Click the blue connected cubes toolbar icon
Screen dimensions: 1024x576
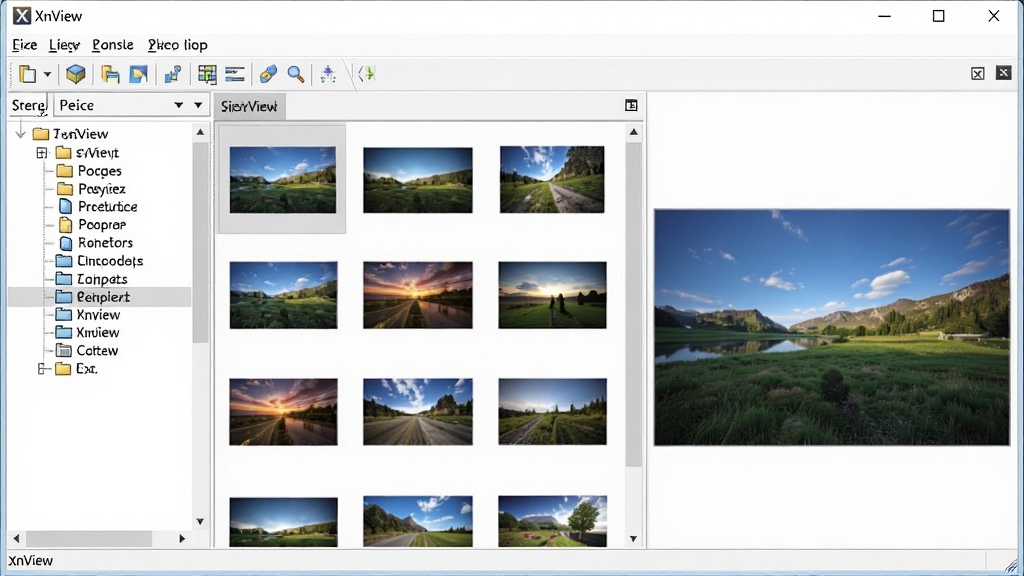pos(173,74)
